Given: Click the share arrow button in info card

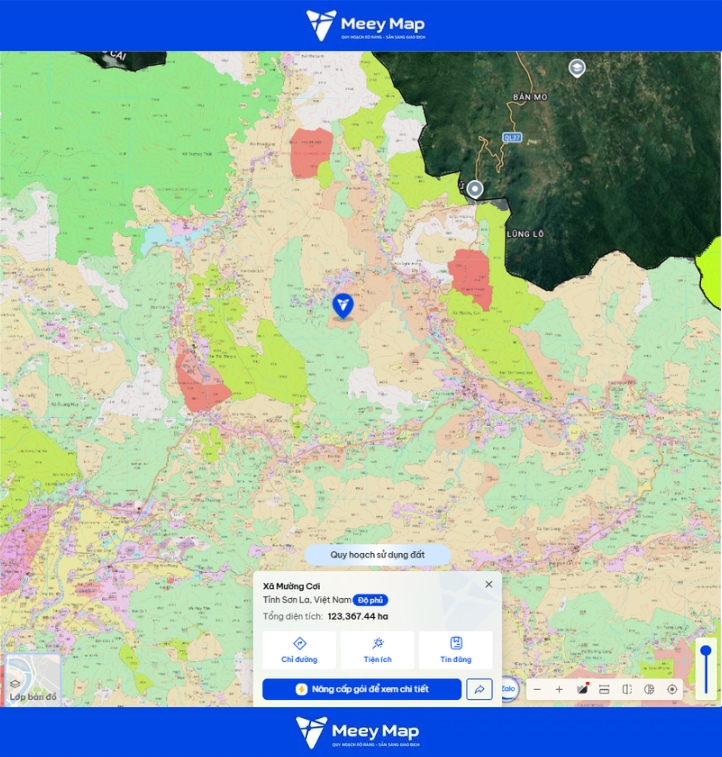Looking at the screenshot, I should click(479, 689).
